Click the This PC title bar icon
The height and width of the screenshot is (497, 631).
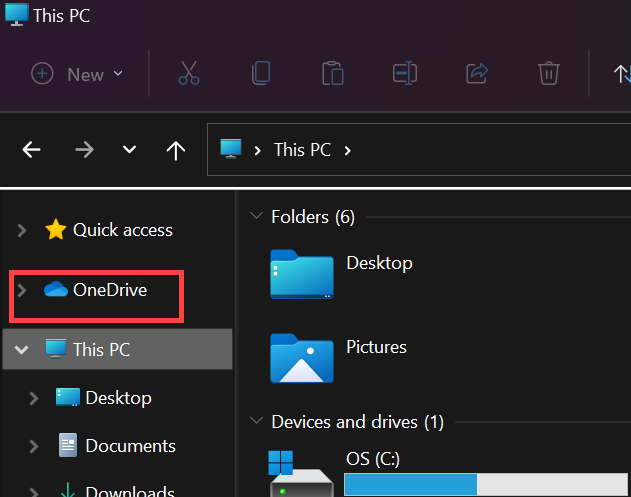[x=16, y=14]
